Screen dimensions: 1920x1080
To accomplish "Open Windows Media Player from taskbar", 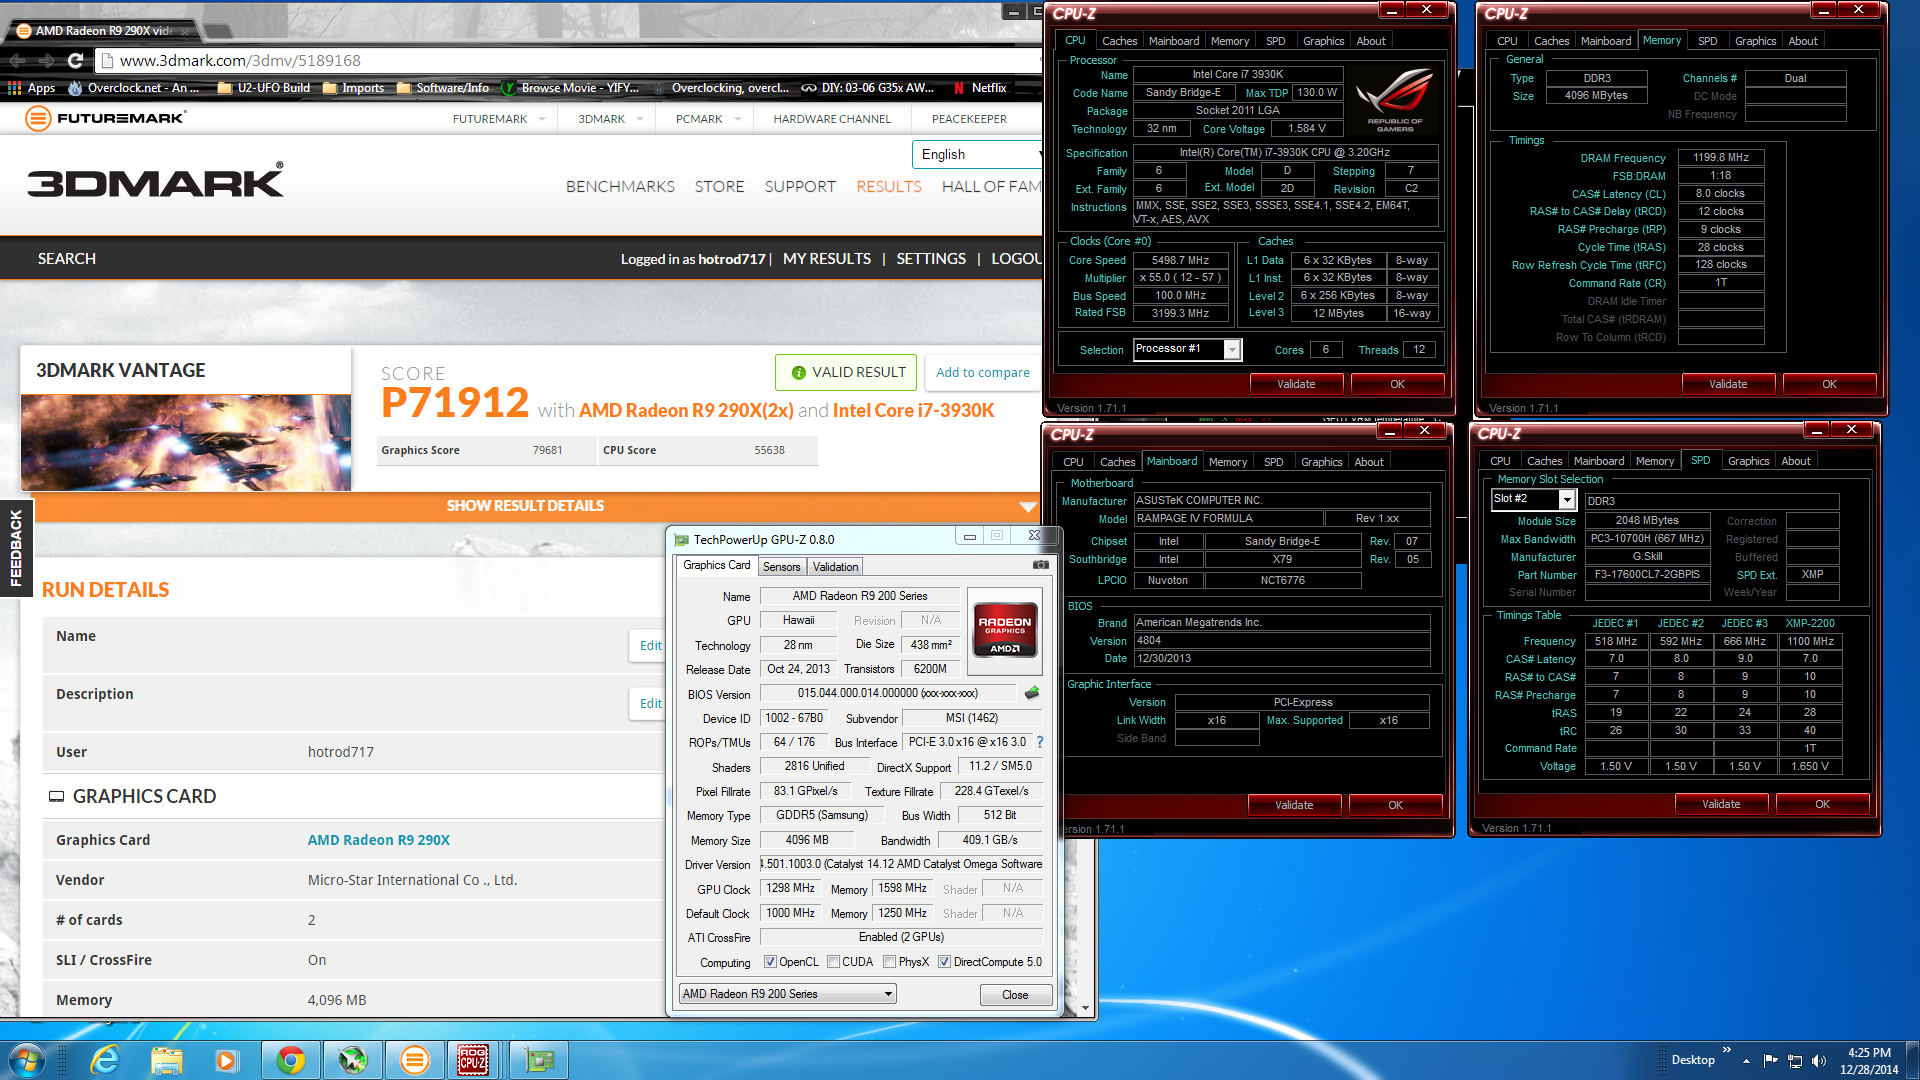I will point(227,1060).
